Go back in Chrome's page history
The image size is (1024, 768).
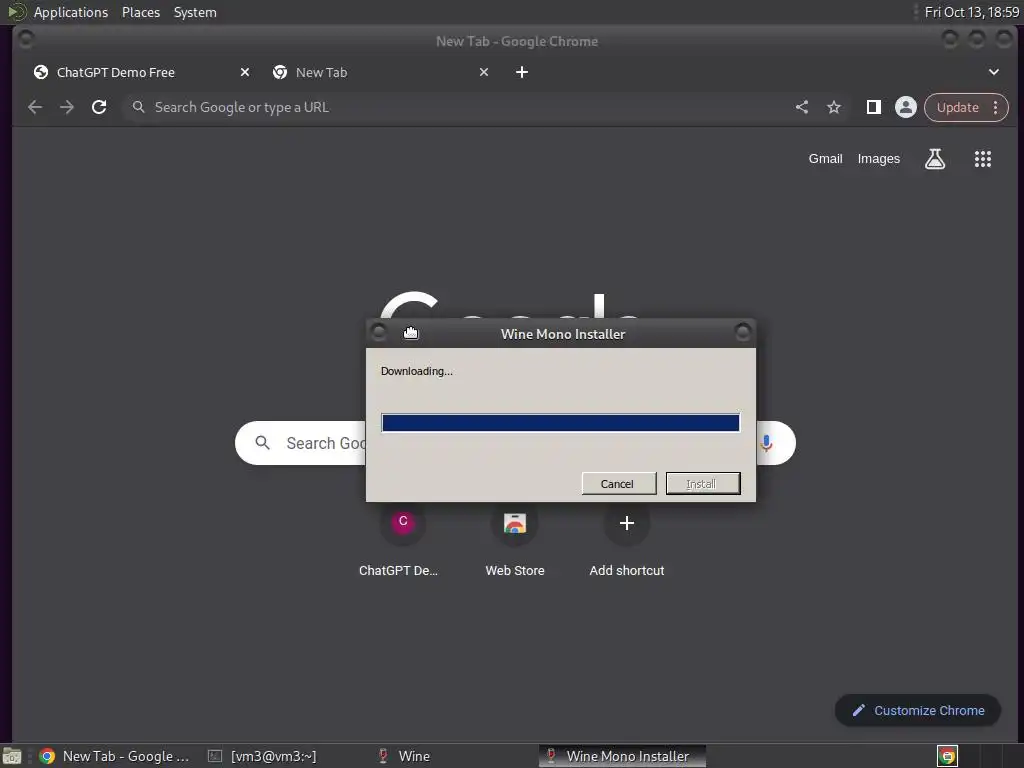pos(35,107)
